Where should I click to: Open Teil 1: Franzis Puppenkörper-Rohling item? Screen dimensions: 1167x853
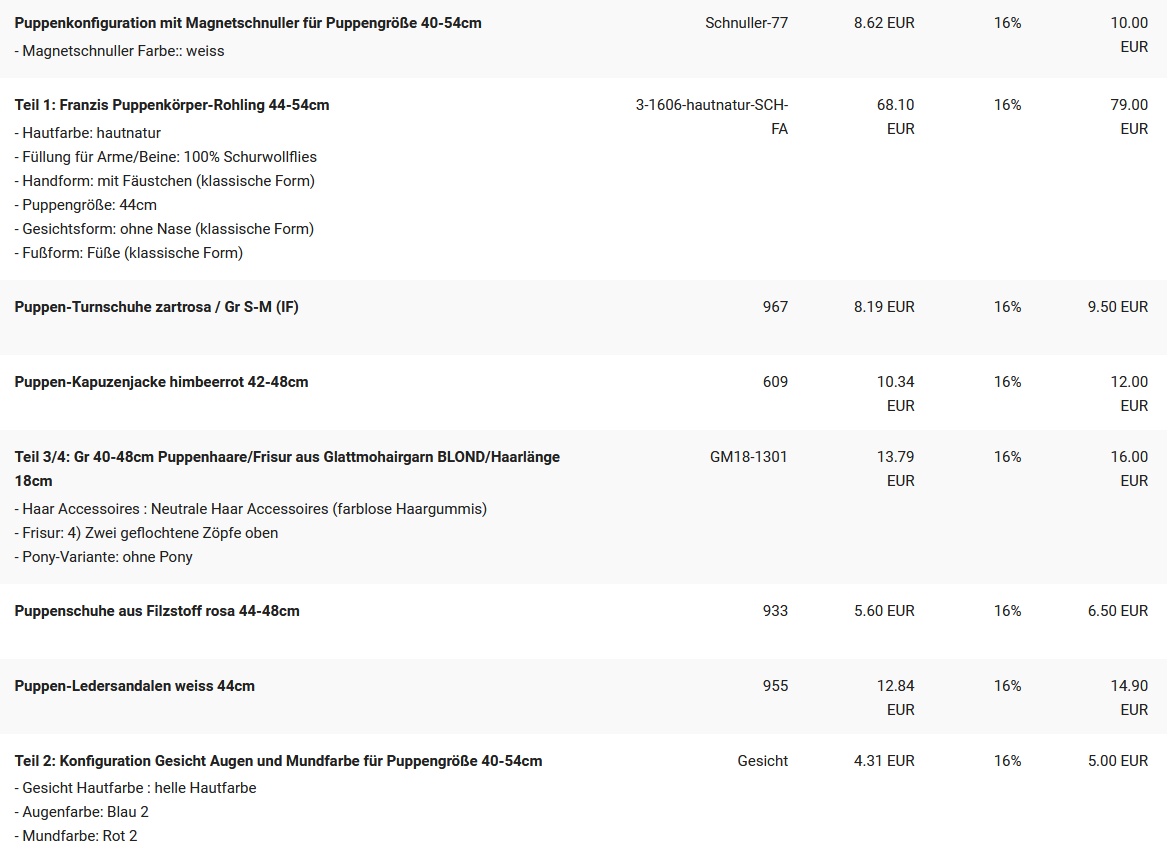[x=172, y=105]
